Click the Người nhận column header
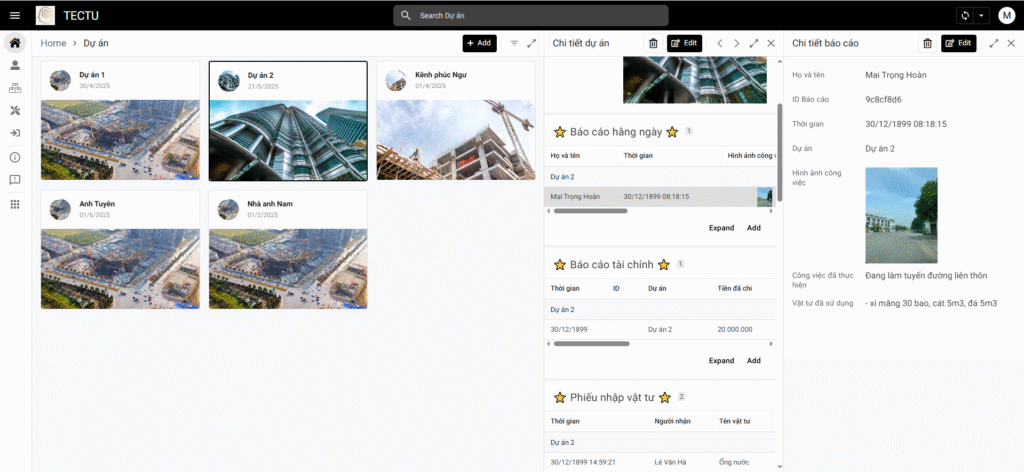This screenshot has width=1024, height=472. (x=672, y=421)
